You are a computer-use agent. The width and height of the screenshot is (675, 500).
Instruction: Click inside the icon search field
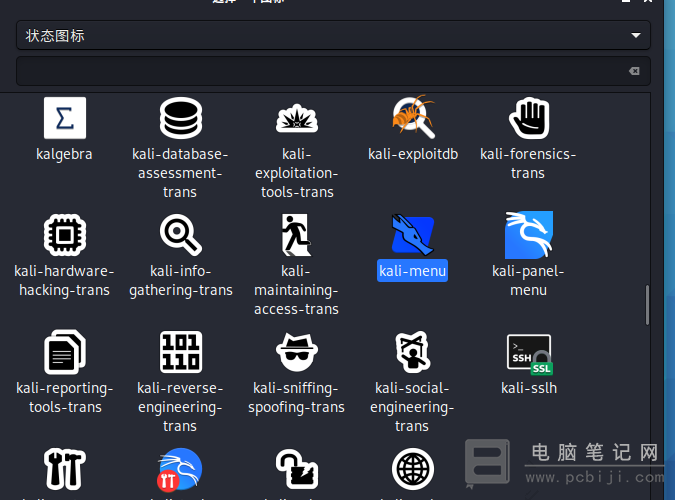coord(333,71)
